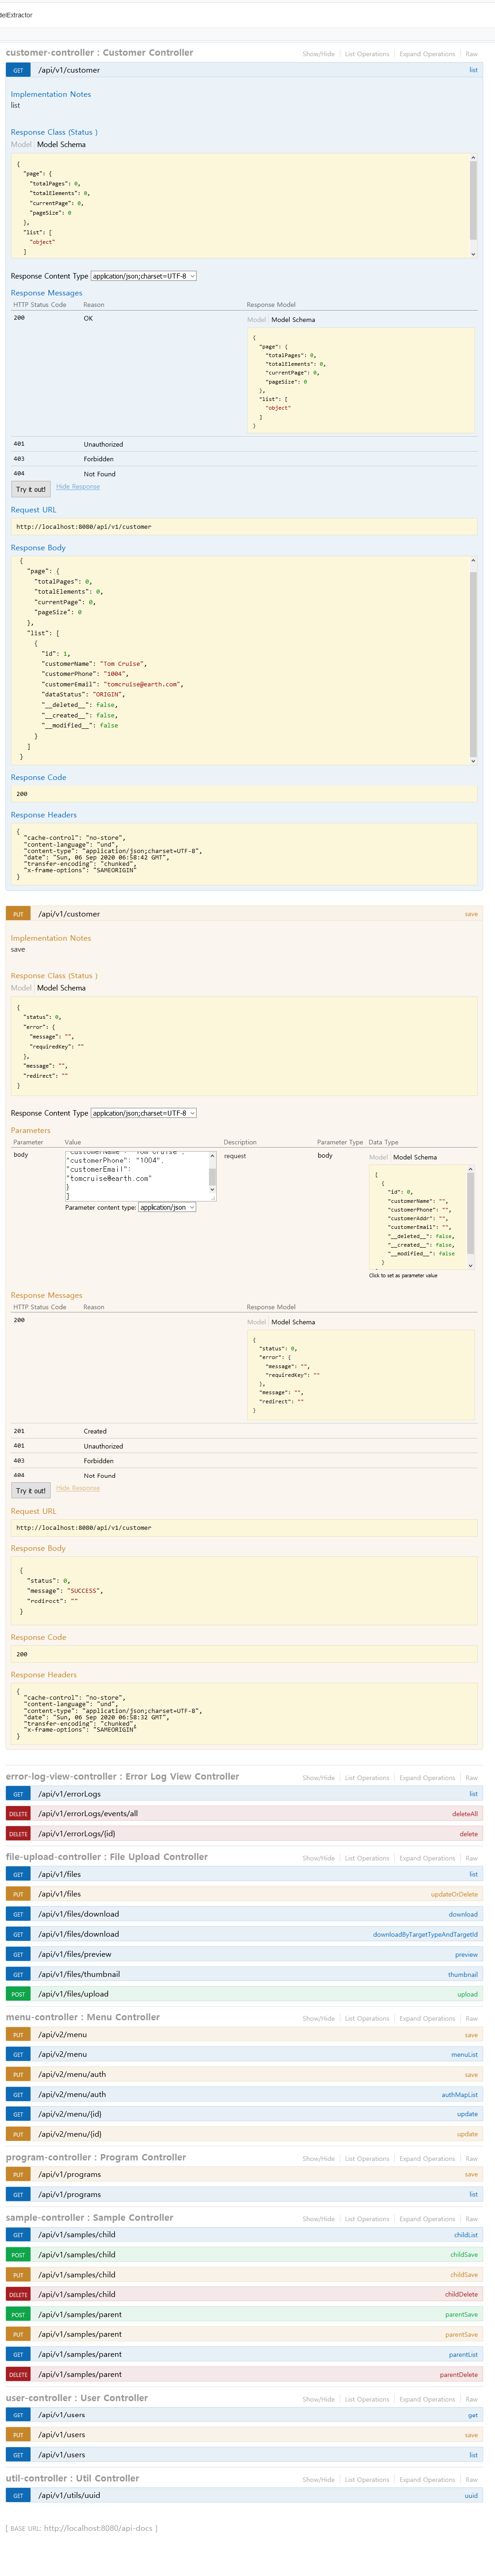Toggle Show/Hide for menu-controller
Image resolution: width=495 pixels, height=2576 pixels.
319,2018
